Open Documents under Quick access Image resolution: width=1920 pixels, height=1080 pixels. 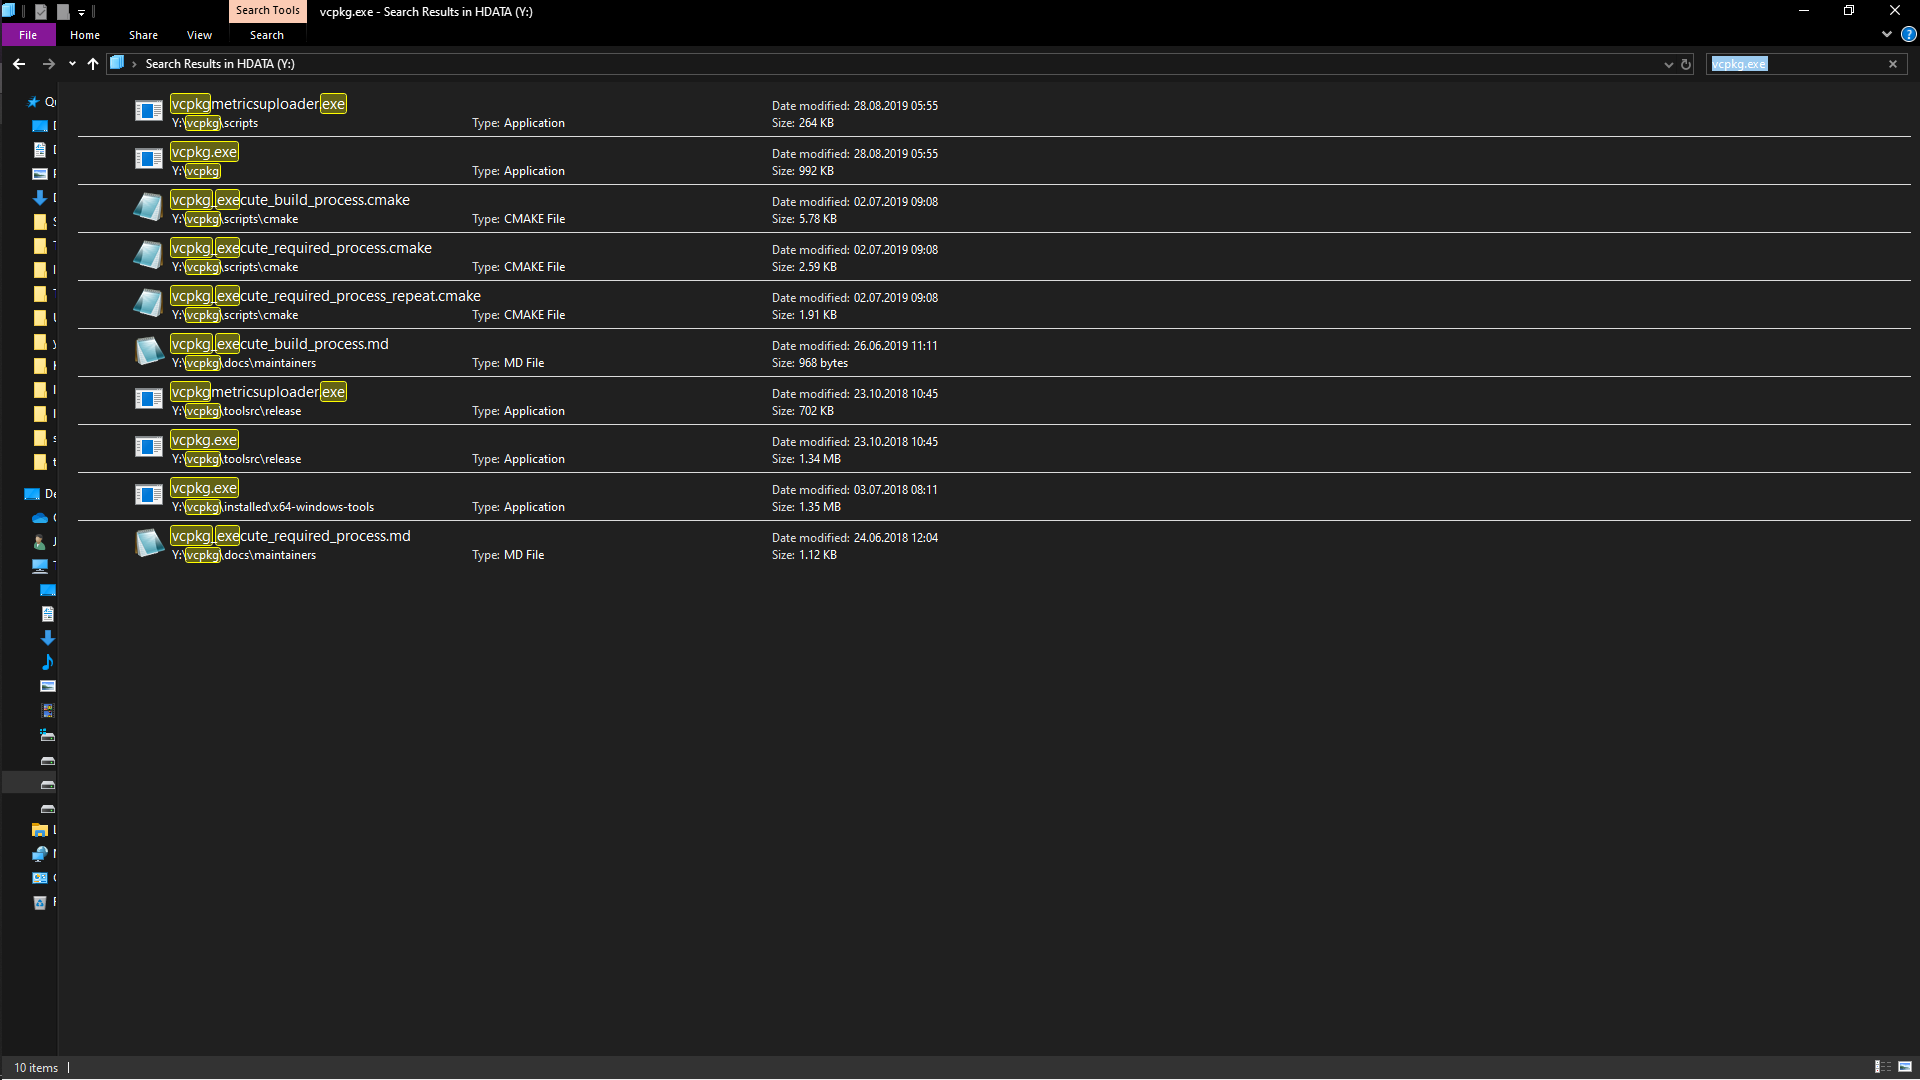click(x=40, y=150)
